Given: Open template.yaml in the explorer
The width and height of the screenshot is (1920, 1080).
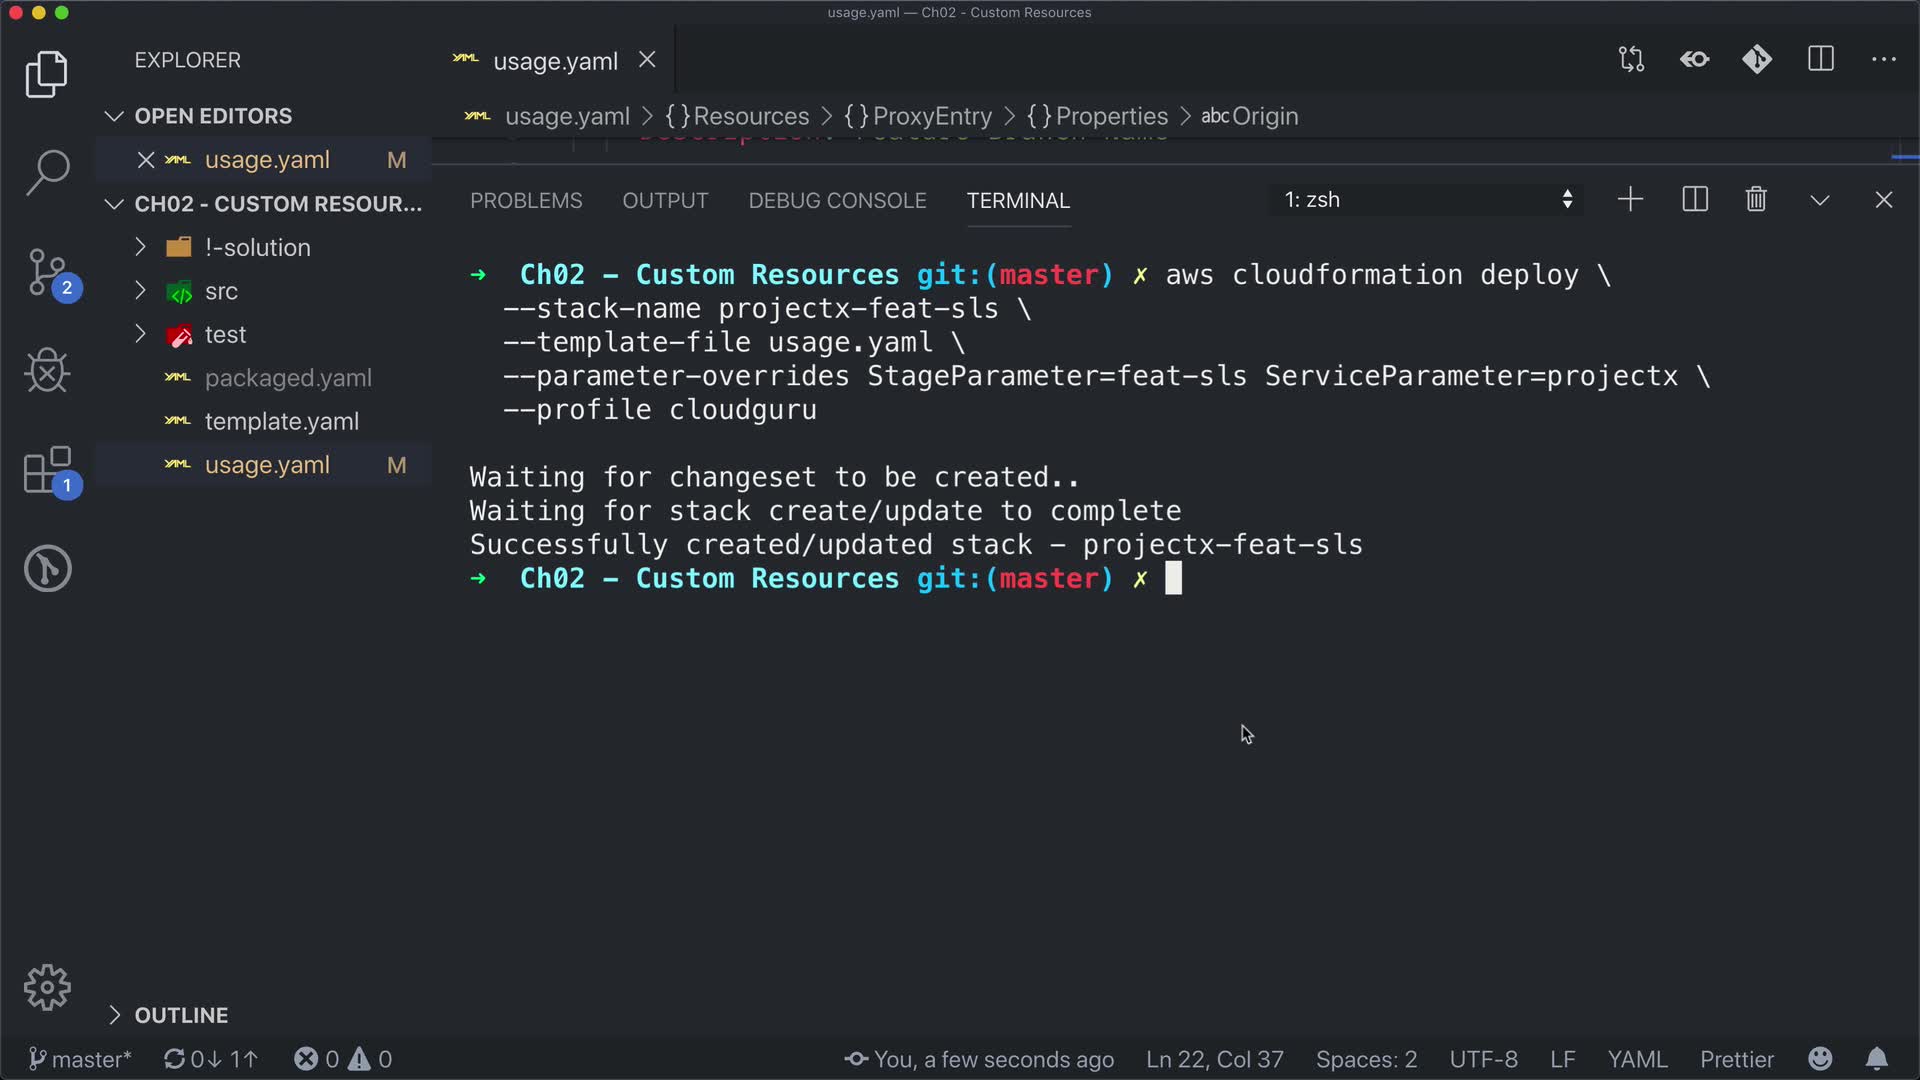Looking at the screenshot, I should (281, 421).
